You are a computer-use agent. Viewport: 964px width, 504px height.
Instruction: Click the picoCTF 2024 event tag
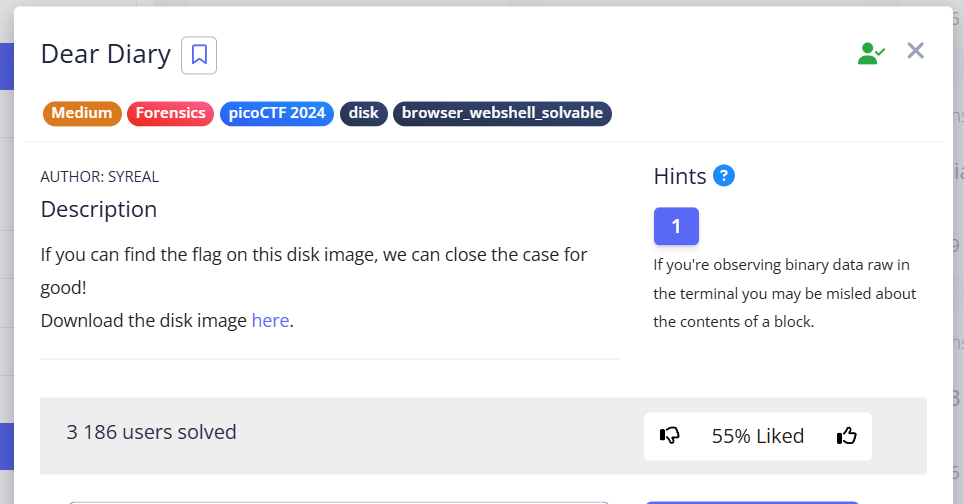(x=277, y=113)
